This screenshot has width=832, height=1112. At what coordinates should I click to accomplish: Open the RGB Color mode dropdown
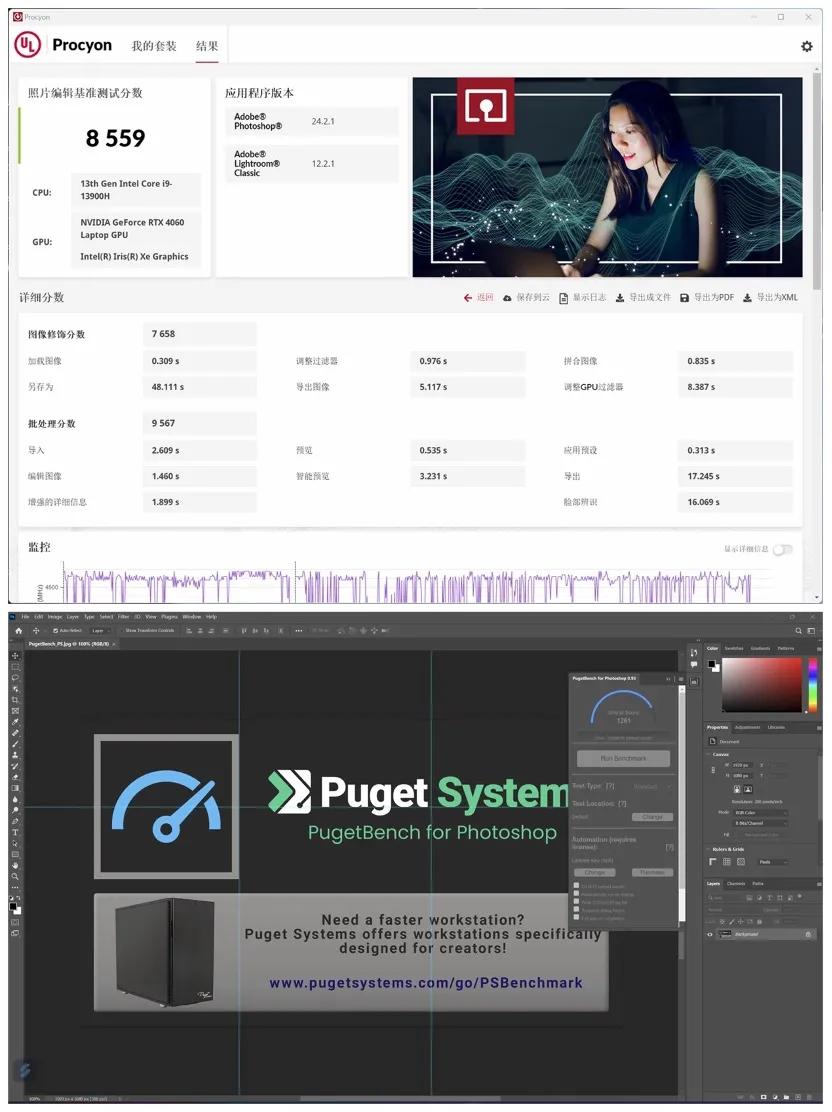pos(760,813)
